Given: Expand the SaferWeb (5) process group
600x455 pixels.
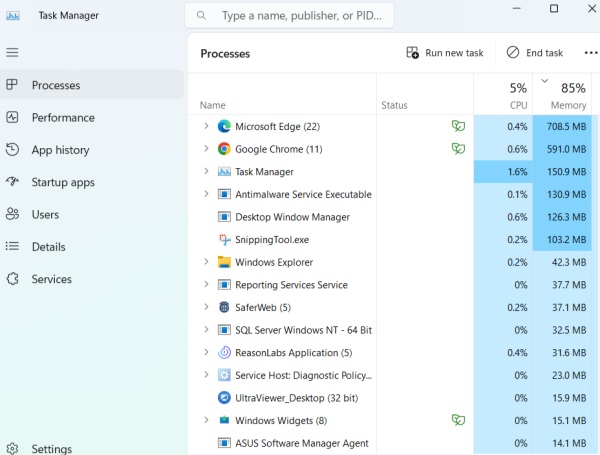Looking at the screenshot, I should pyautogui.click(x=206, y=307).
